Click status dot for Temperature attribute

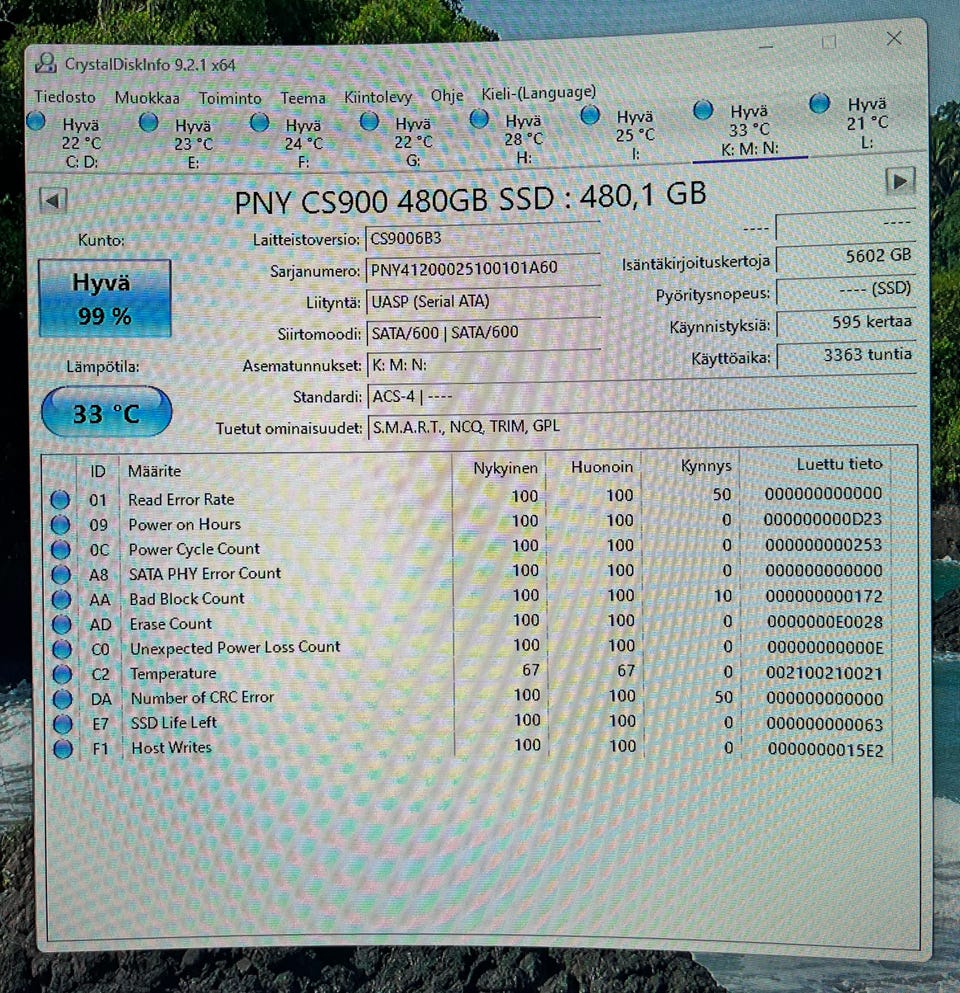[x=62, y=674]
